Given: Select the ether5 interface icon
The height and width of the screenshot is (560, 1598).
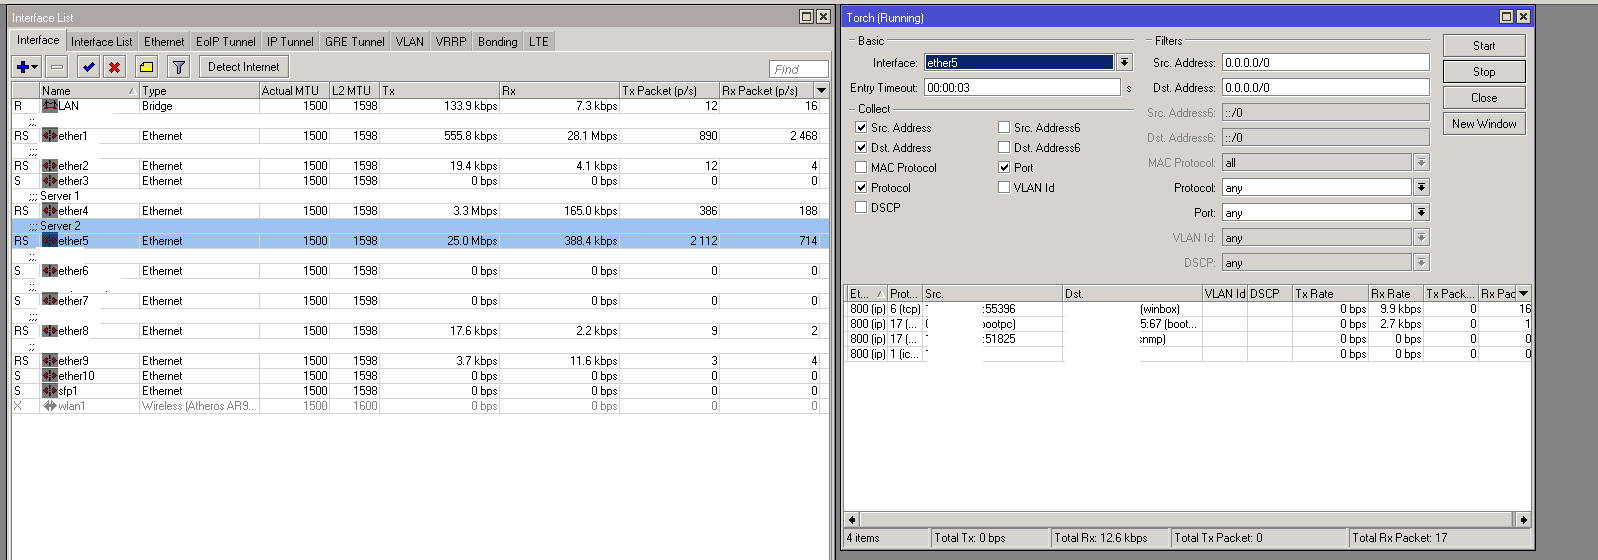Looking at the screenshot, I should click(50, 241).
